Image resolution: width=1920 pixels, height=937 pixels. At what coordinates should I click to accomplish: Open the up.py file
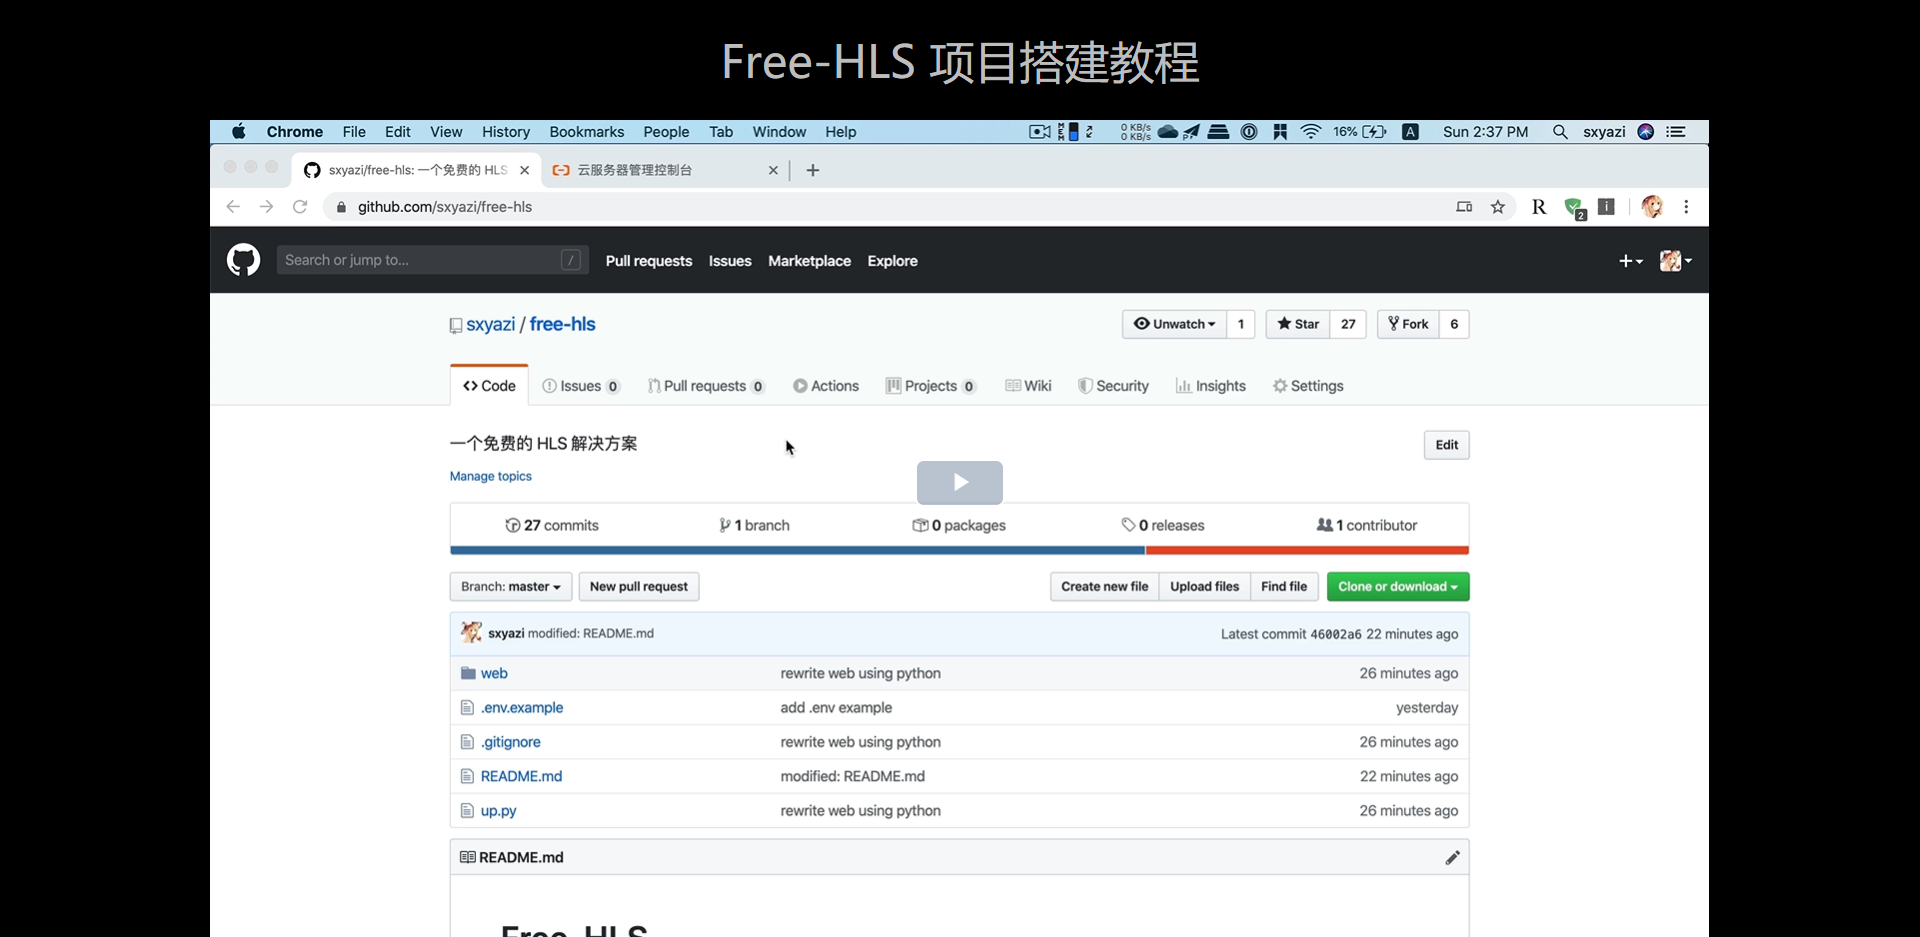click(499, 811)
